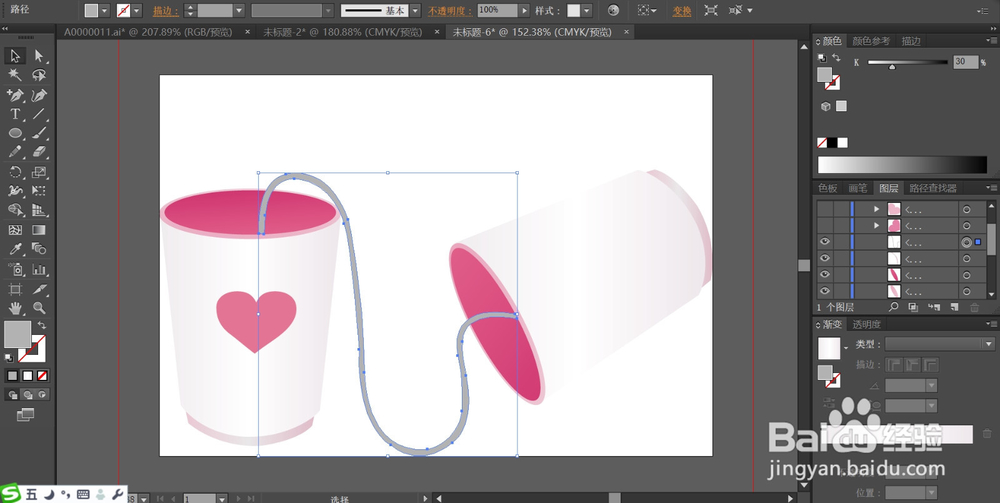Select the Zoom magnifier tool
1000x503 pixels.
39,308
